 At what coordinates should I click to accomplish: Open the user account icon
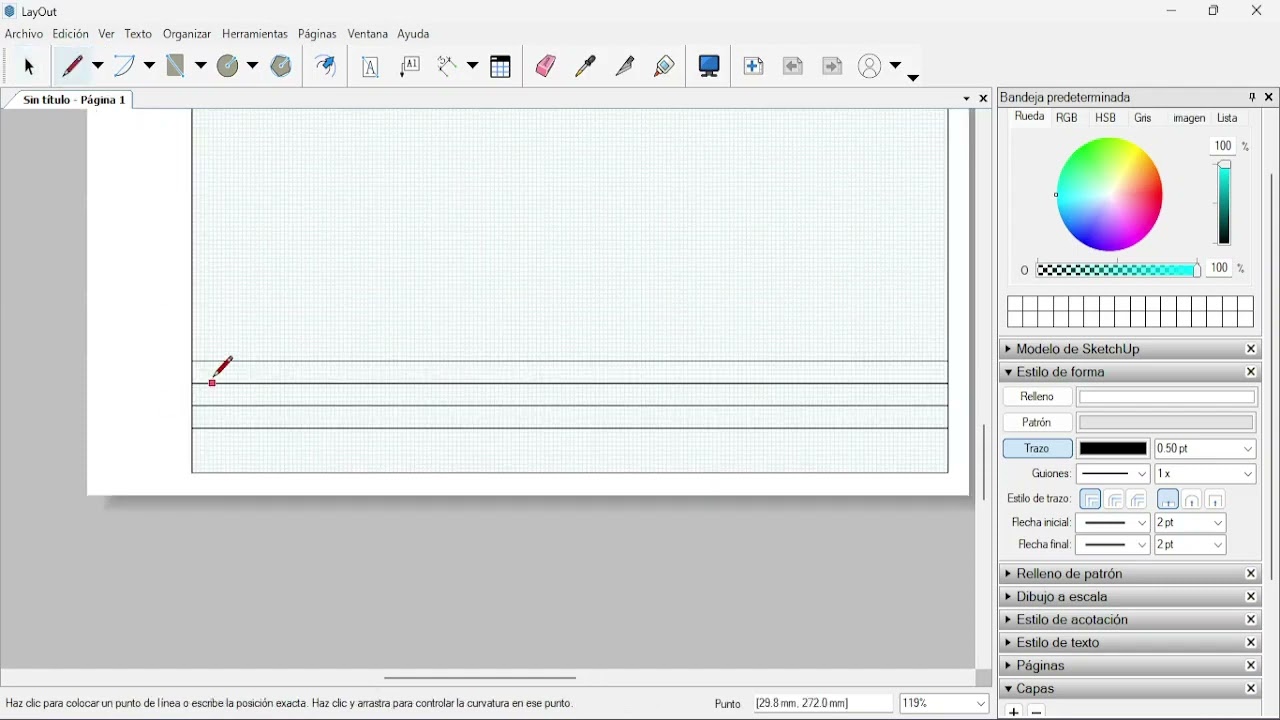pyautogui.click(x=871, y=67)
